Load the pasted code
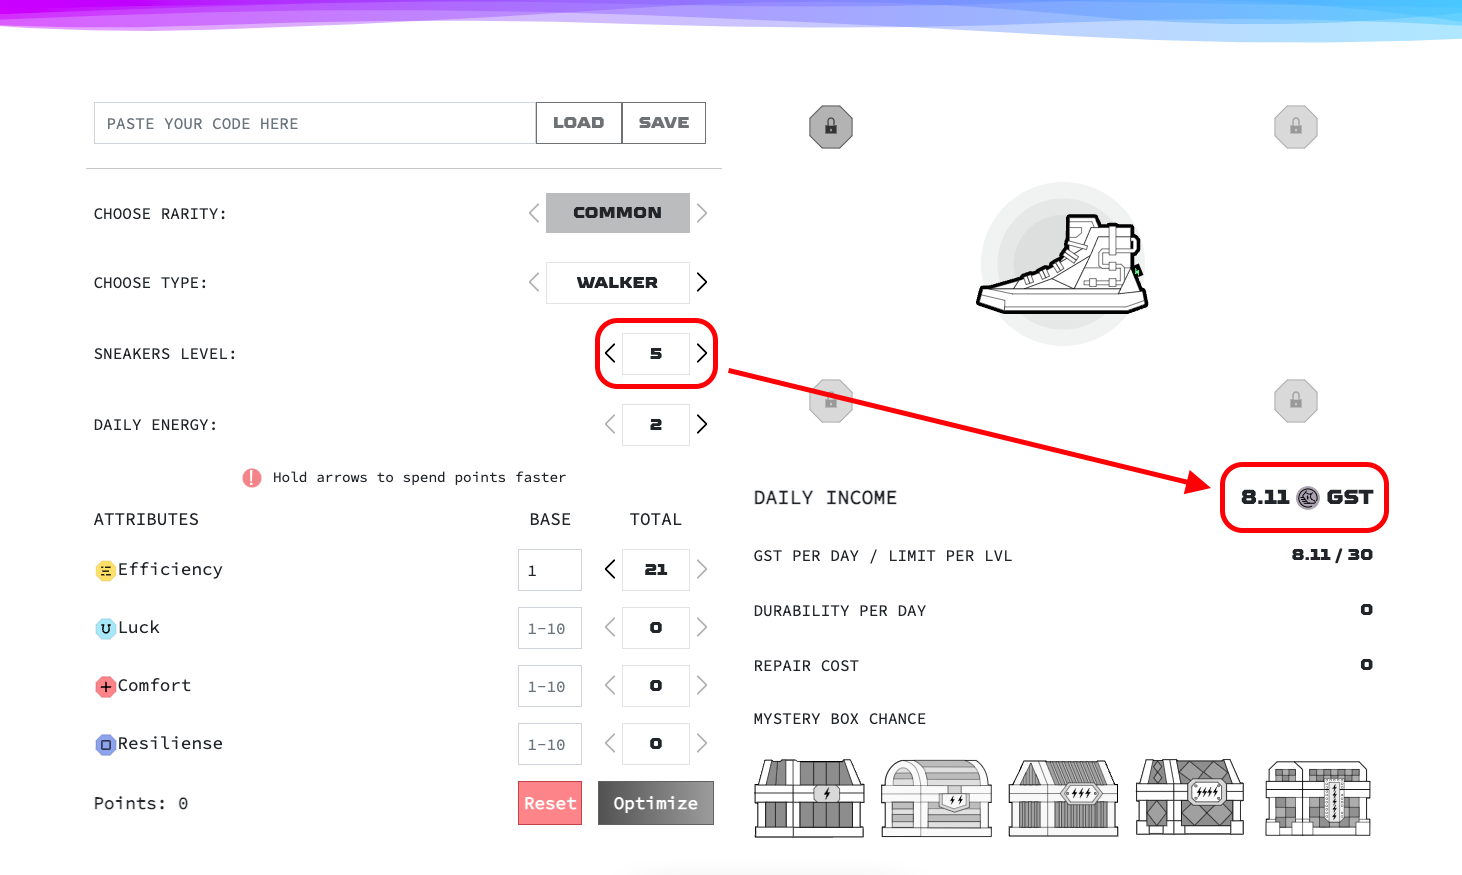This screenshot has width=1462, height=875. [579, 123]
